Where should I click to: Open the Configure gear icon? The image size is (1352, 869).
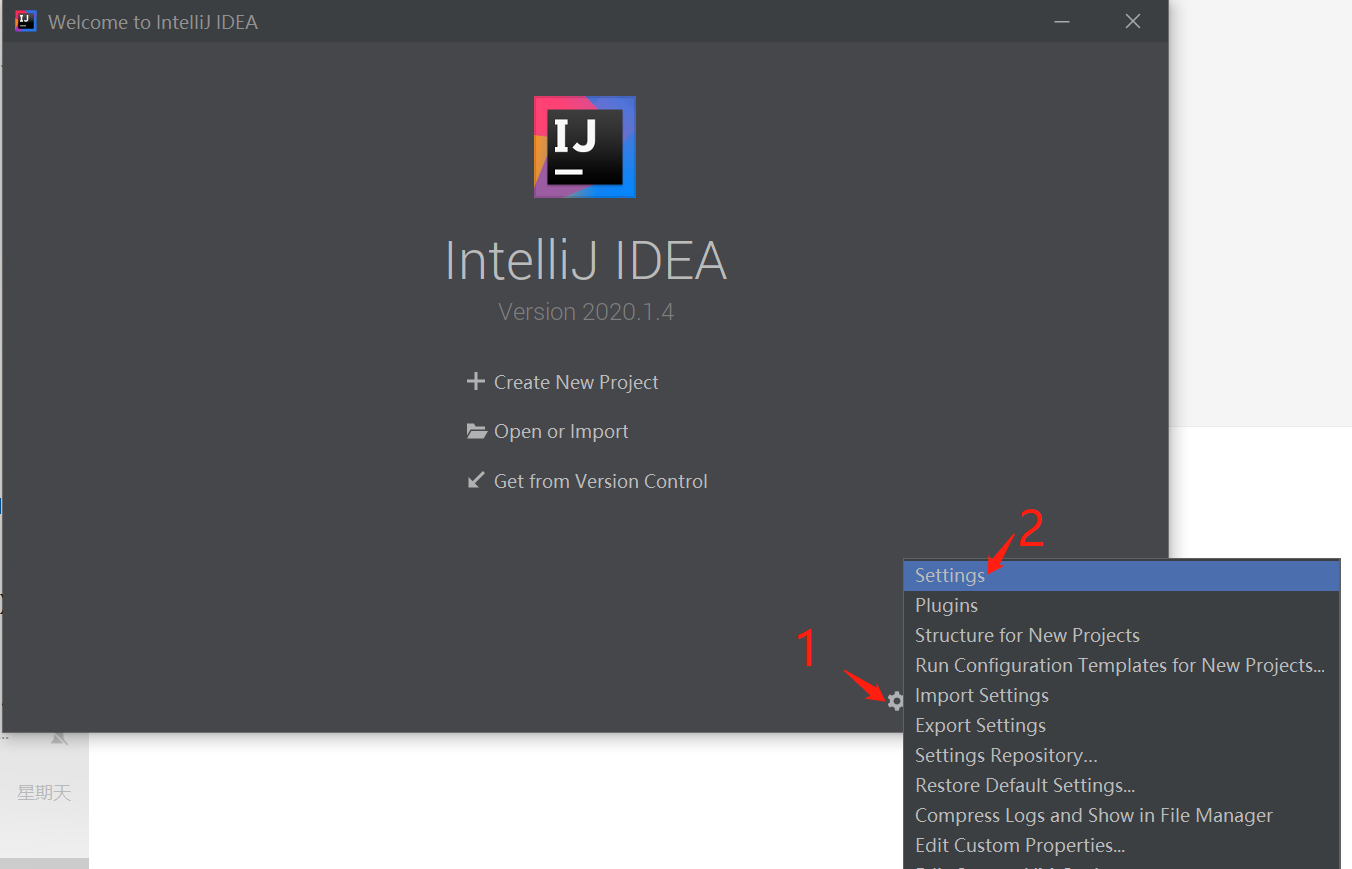(x=895, y=701)
